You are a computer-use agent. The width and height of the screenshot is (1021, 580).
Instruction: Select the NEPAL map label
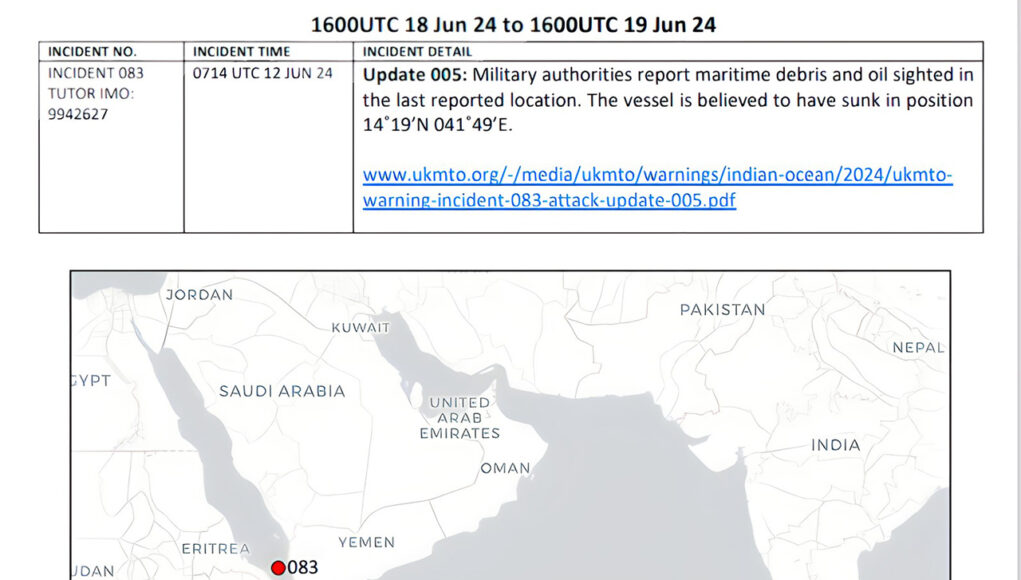tap(918, 348)
